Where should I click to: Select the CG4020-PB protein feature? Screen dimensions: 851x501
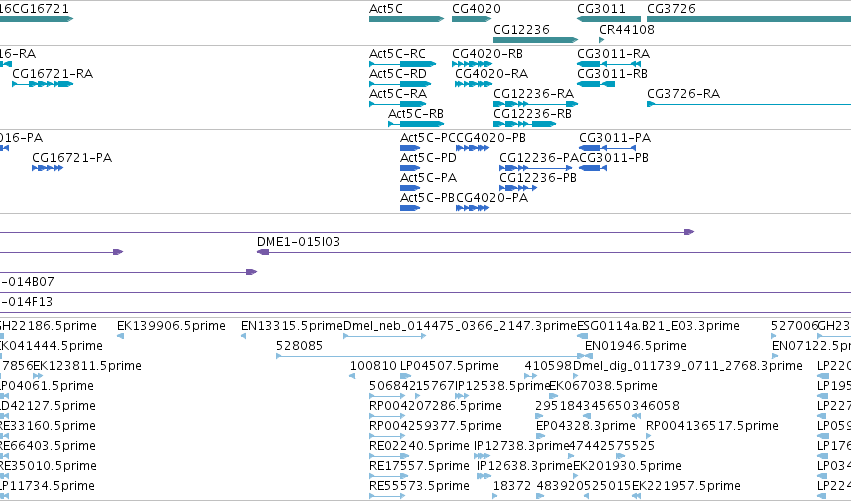click(472, 148)
